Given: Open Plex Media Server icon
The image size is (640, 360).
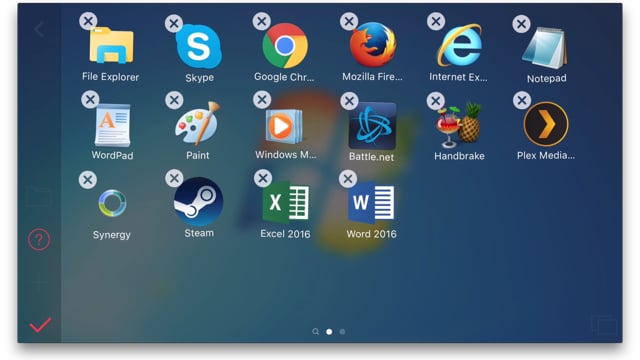Looking at the screenshot, I should pyautogui.click(x=546, y=124).
